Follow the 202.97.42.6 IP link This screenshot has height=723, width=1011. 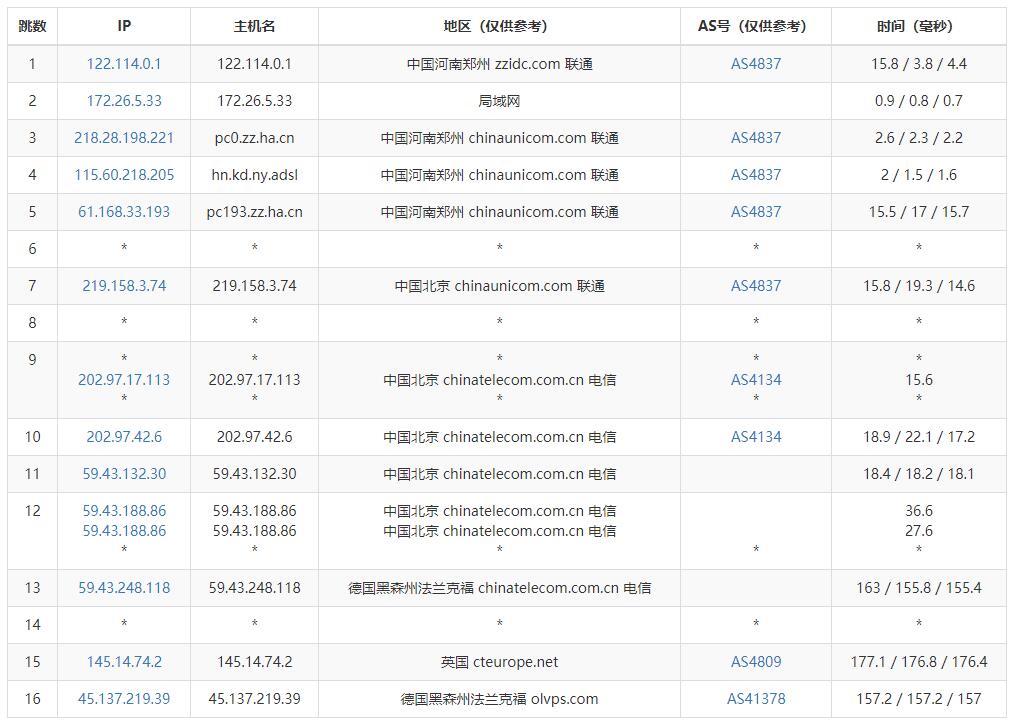pos(124,437)
